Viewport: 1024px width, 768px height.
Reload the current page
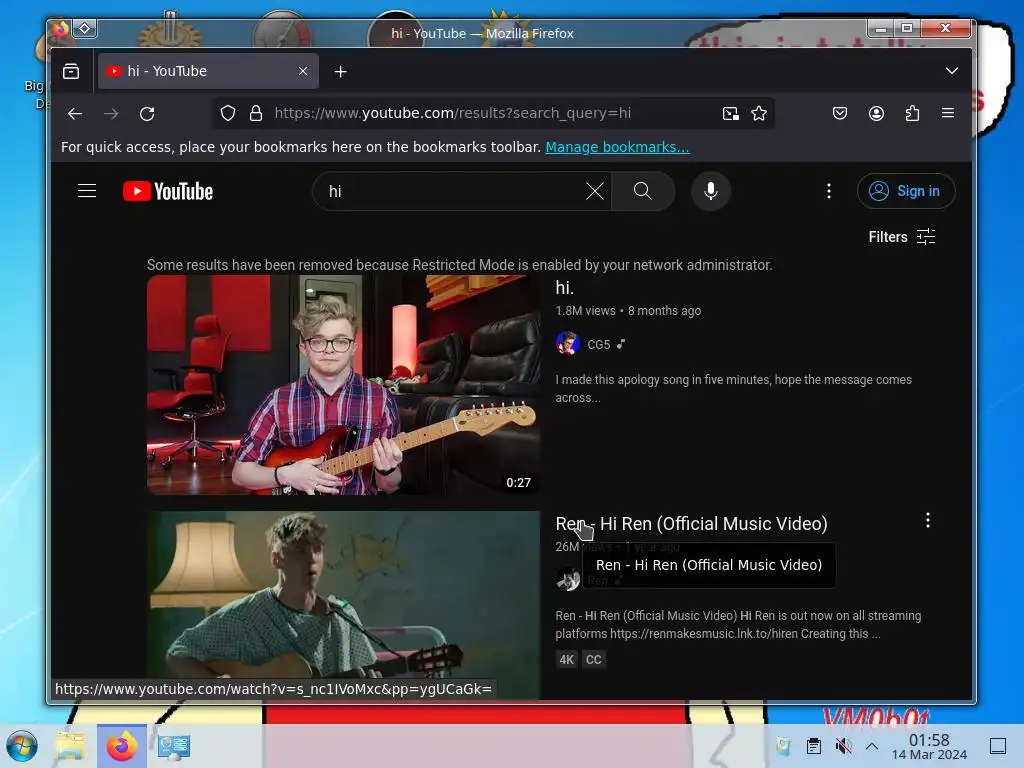click(147, 114)
